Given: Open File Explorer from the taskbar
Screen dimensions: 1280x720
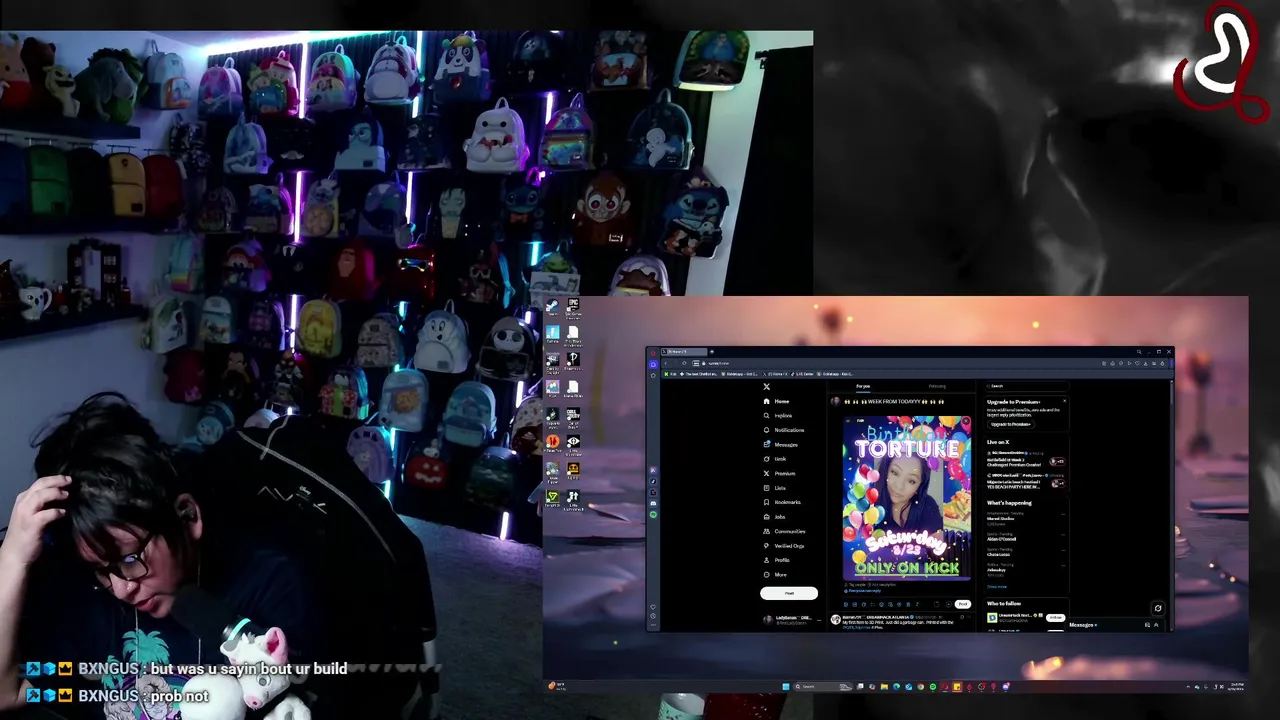Looking at the screenshot, I should (884, 687).
